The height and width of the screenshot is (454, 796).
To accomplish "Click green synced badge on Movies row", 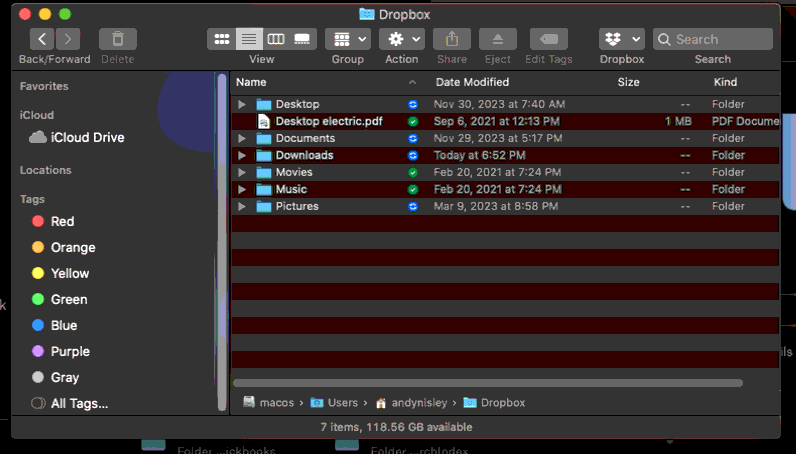I will coord(413,172).
